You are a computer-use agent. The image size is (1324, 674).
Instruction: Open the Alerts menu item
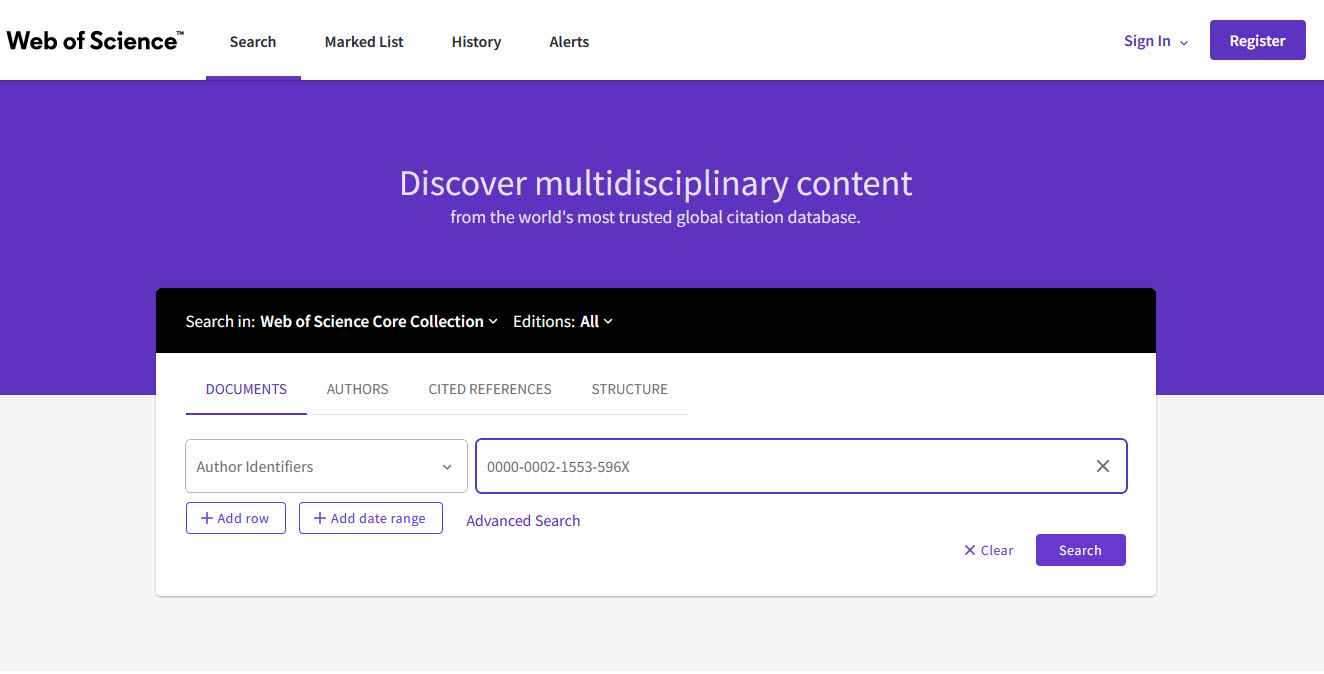tap(569, 42)
